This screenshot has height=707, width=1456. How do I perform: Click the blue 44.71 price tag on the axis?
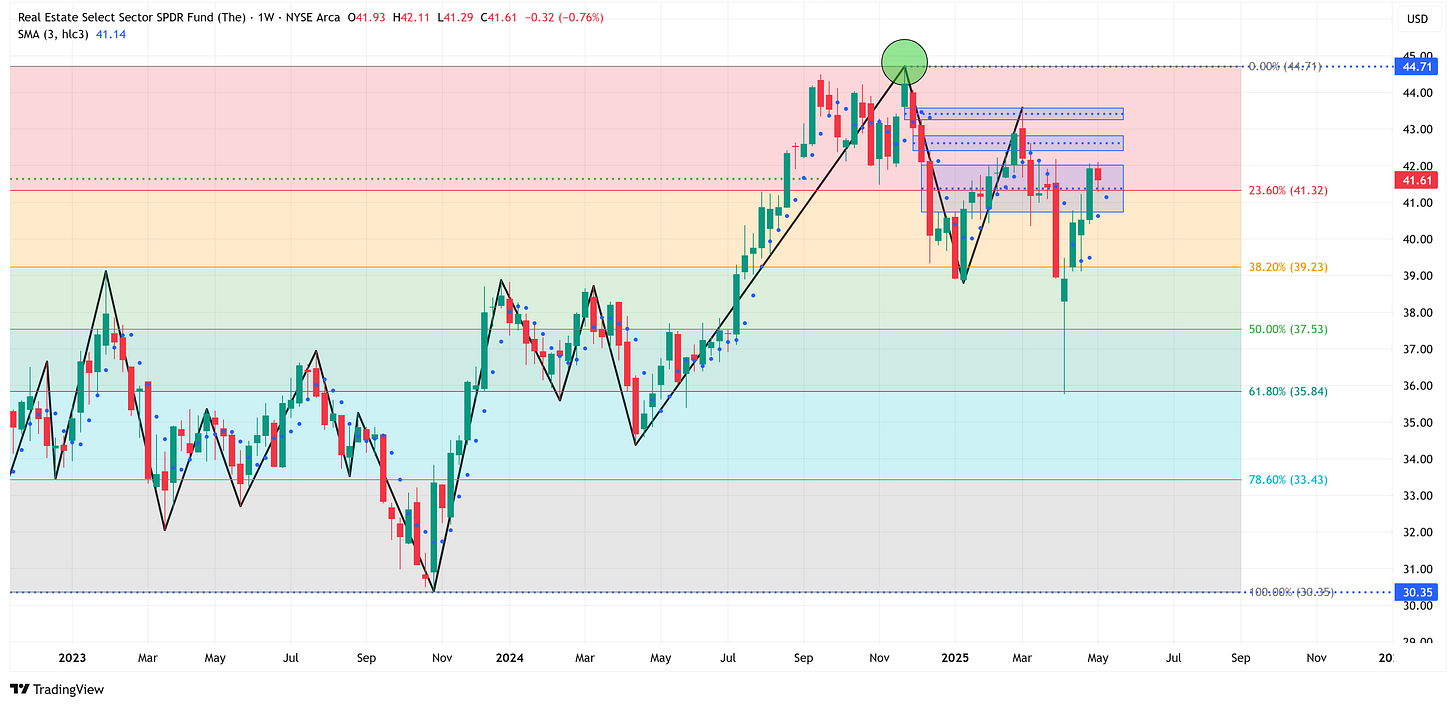[1417, 66]
